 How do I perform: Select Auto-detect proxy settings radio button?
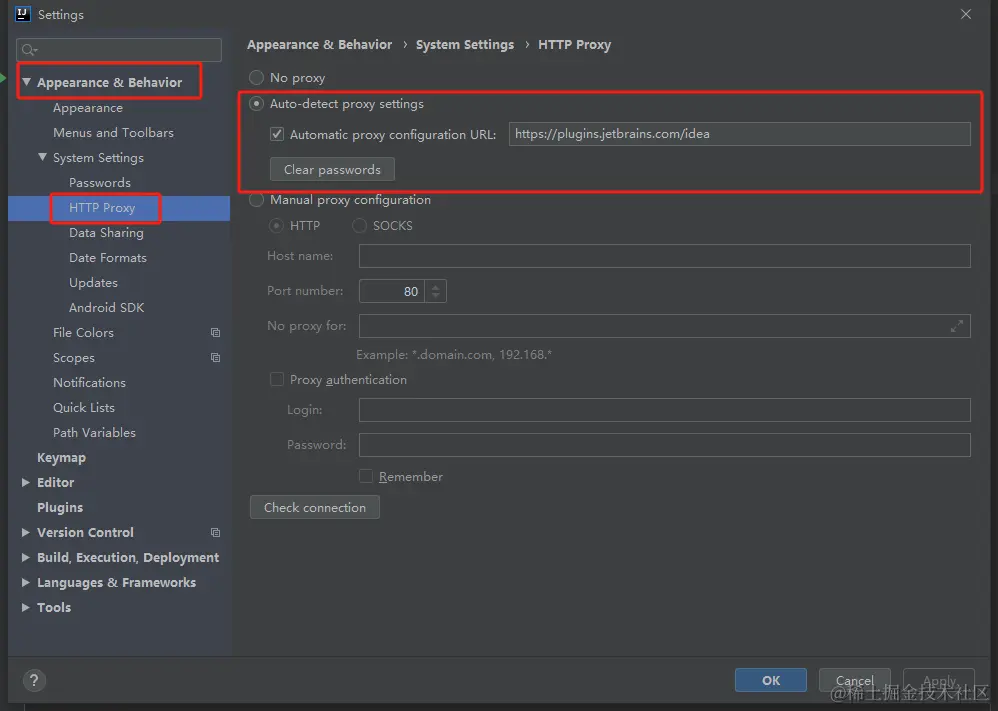click(x=257, y=104)
